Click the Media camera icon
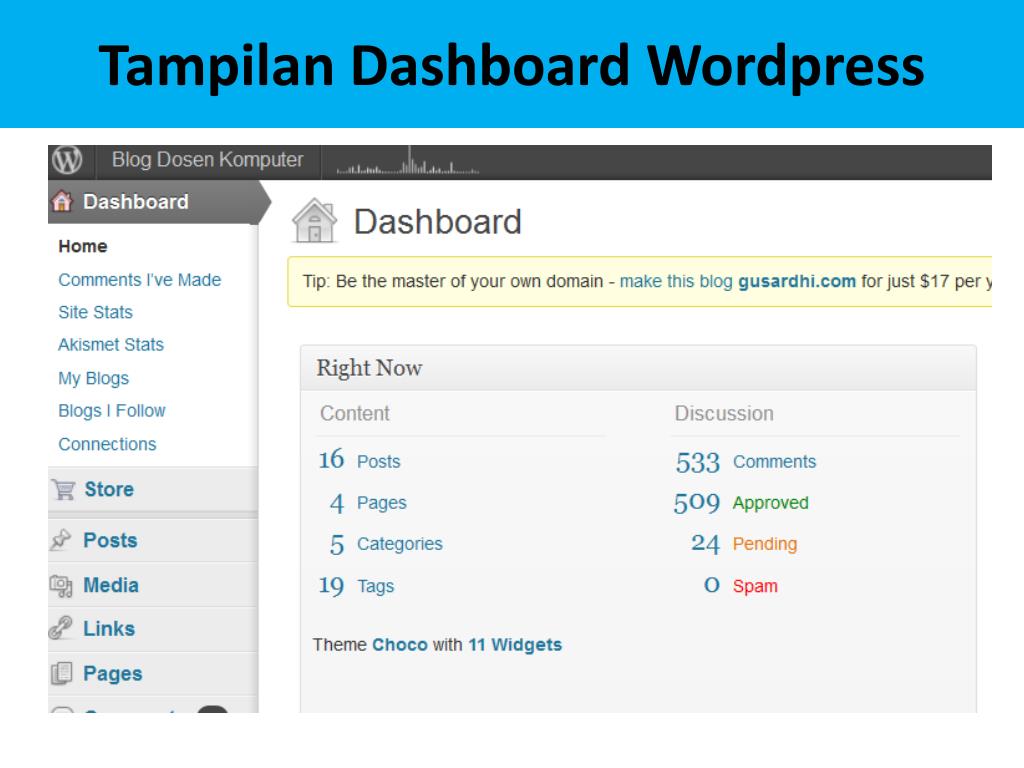 click(x=61, y=585)
